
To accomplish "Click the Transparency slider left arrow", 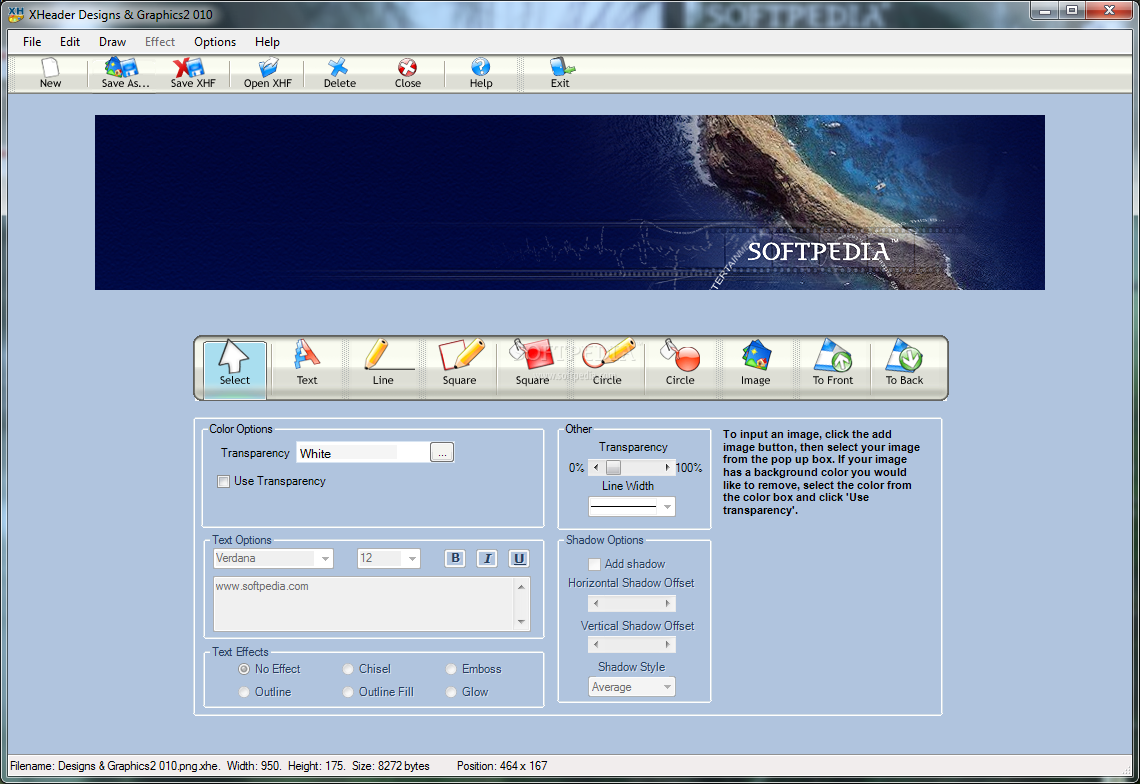I will click(596, 468).
